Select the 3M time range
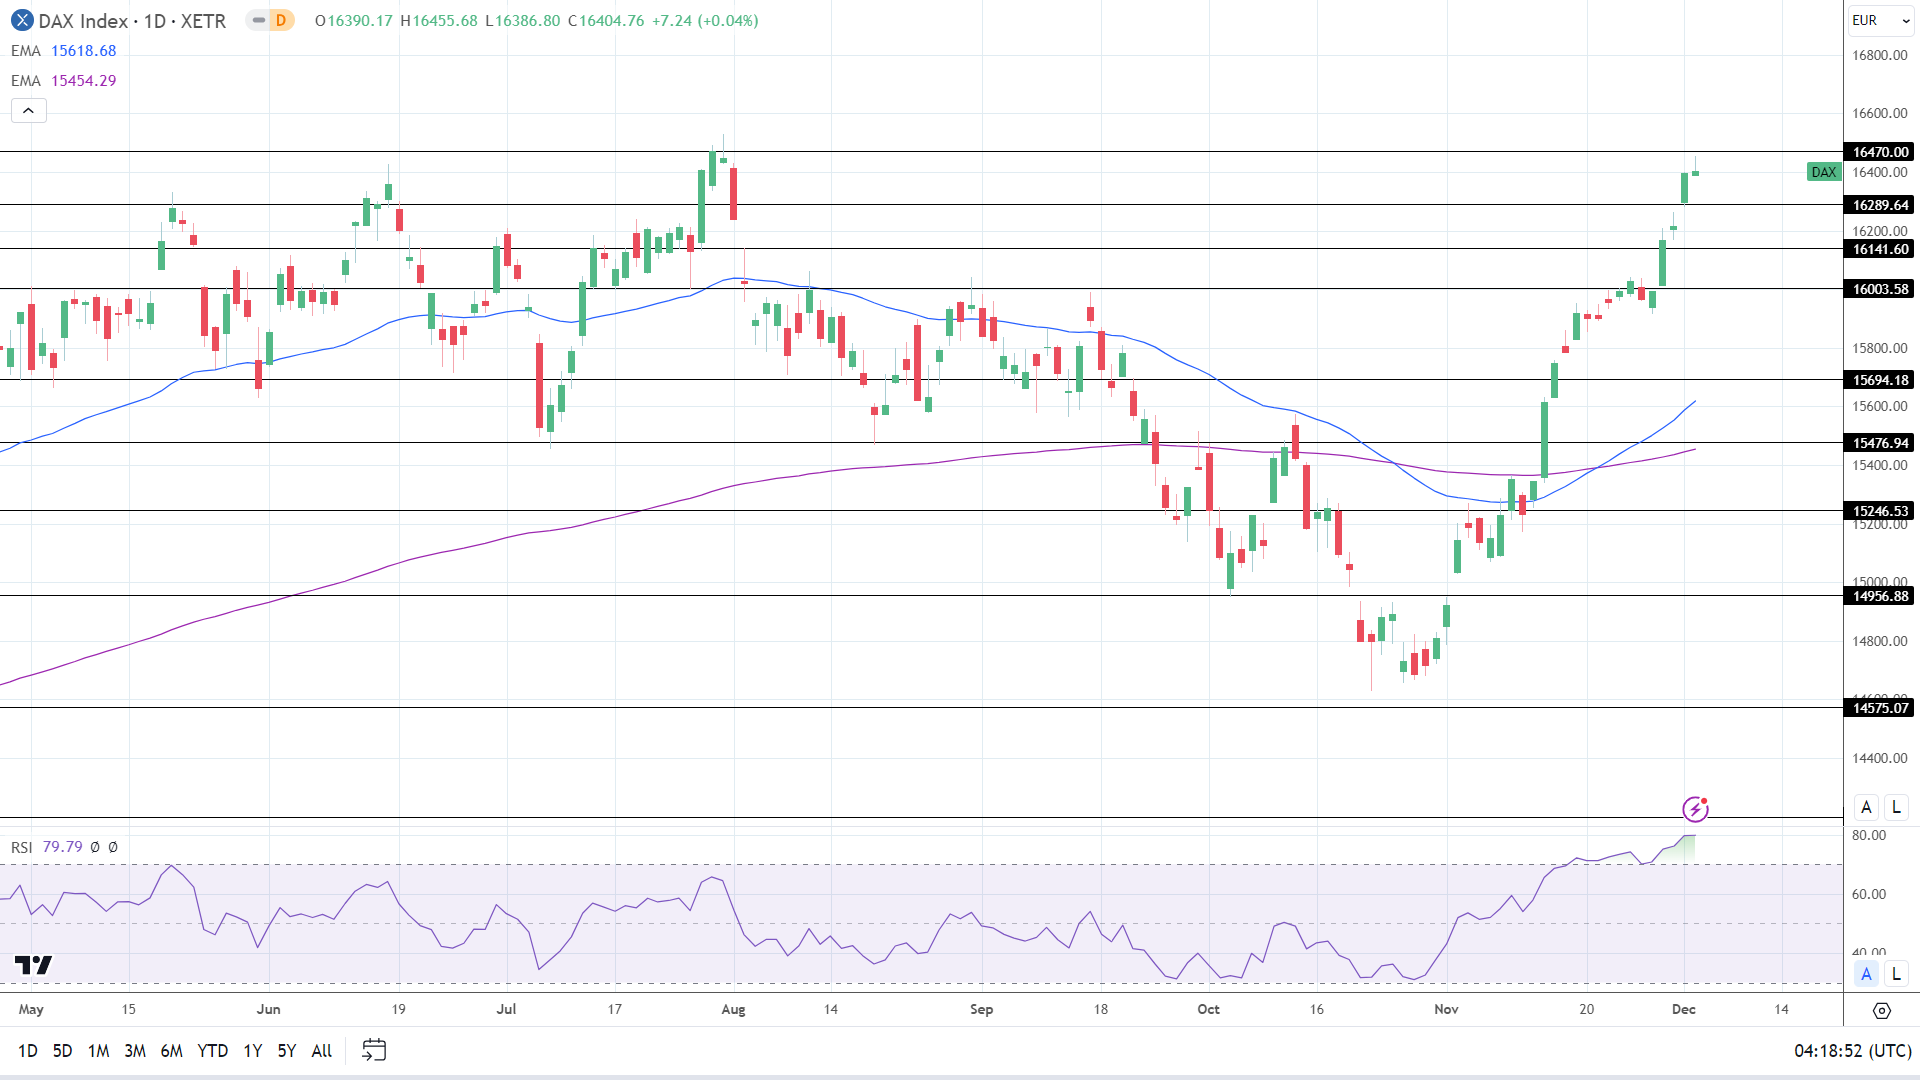The width and height of the screenshot is (1920, 1080). [x=135, y=1051]
